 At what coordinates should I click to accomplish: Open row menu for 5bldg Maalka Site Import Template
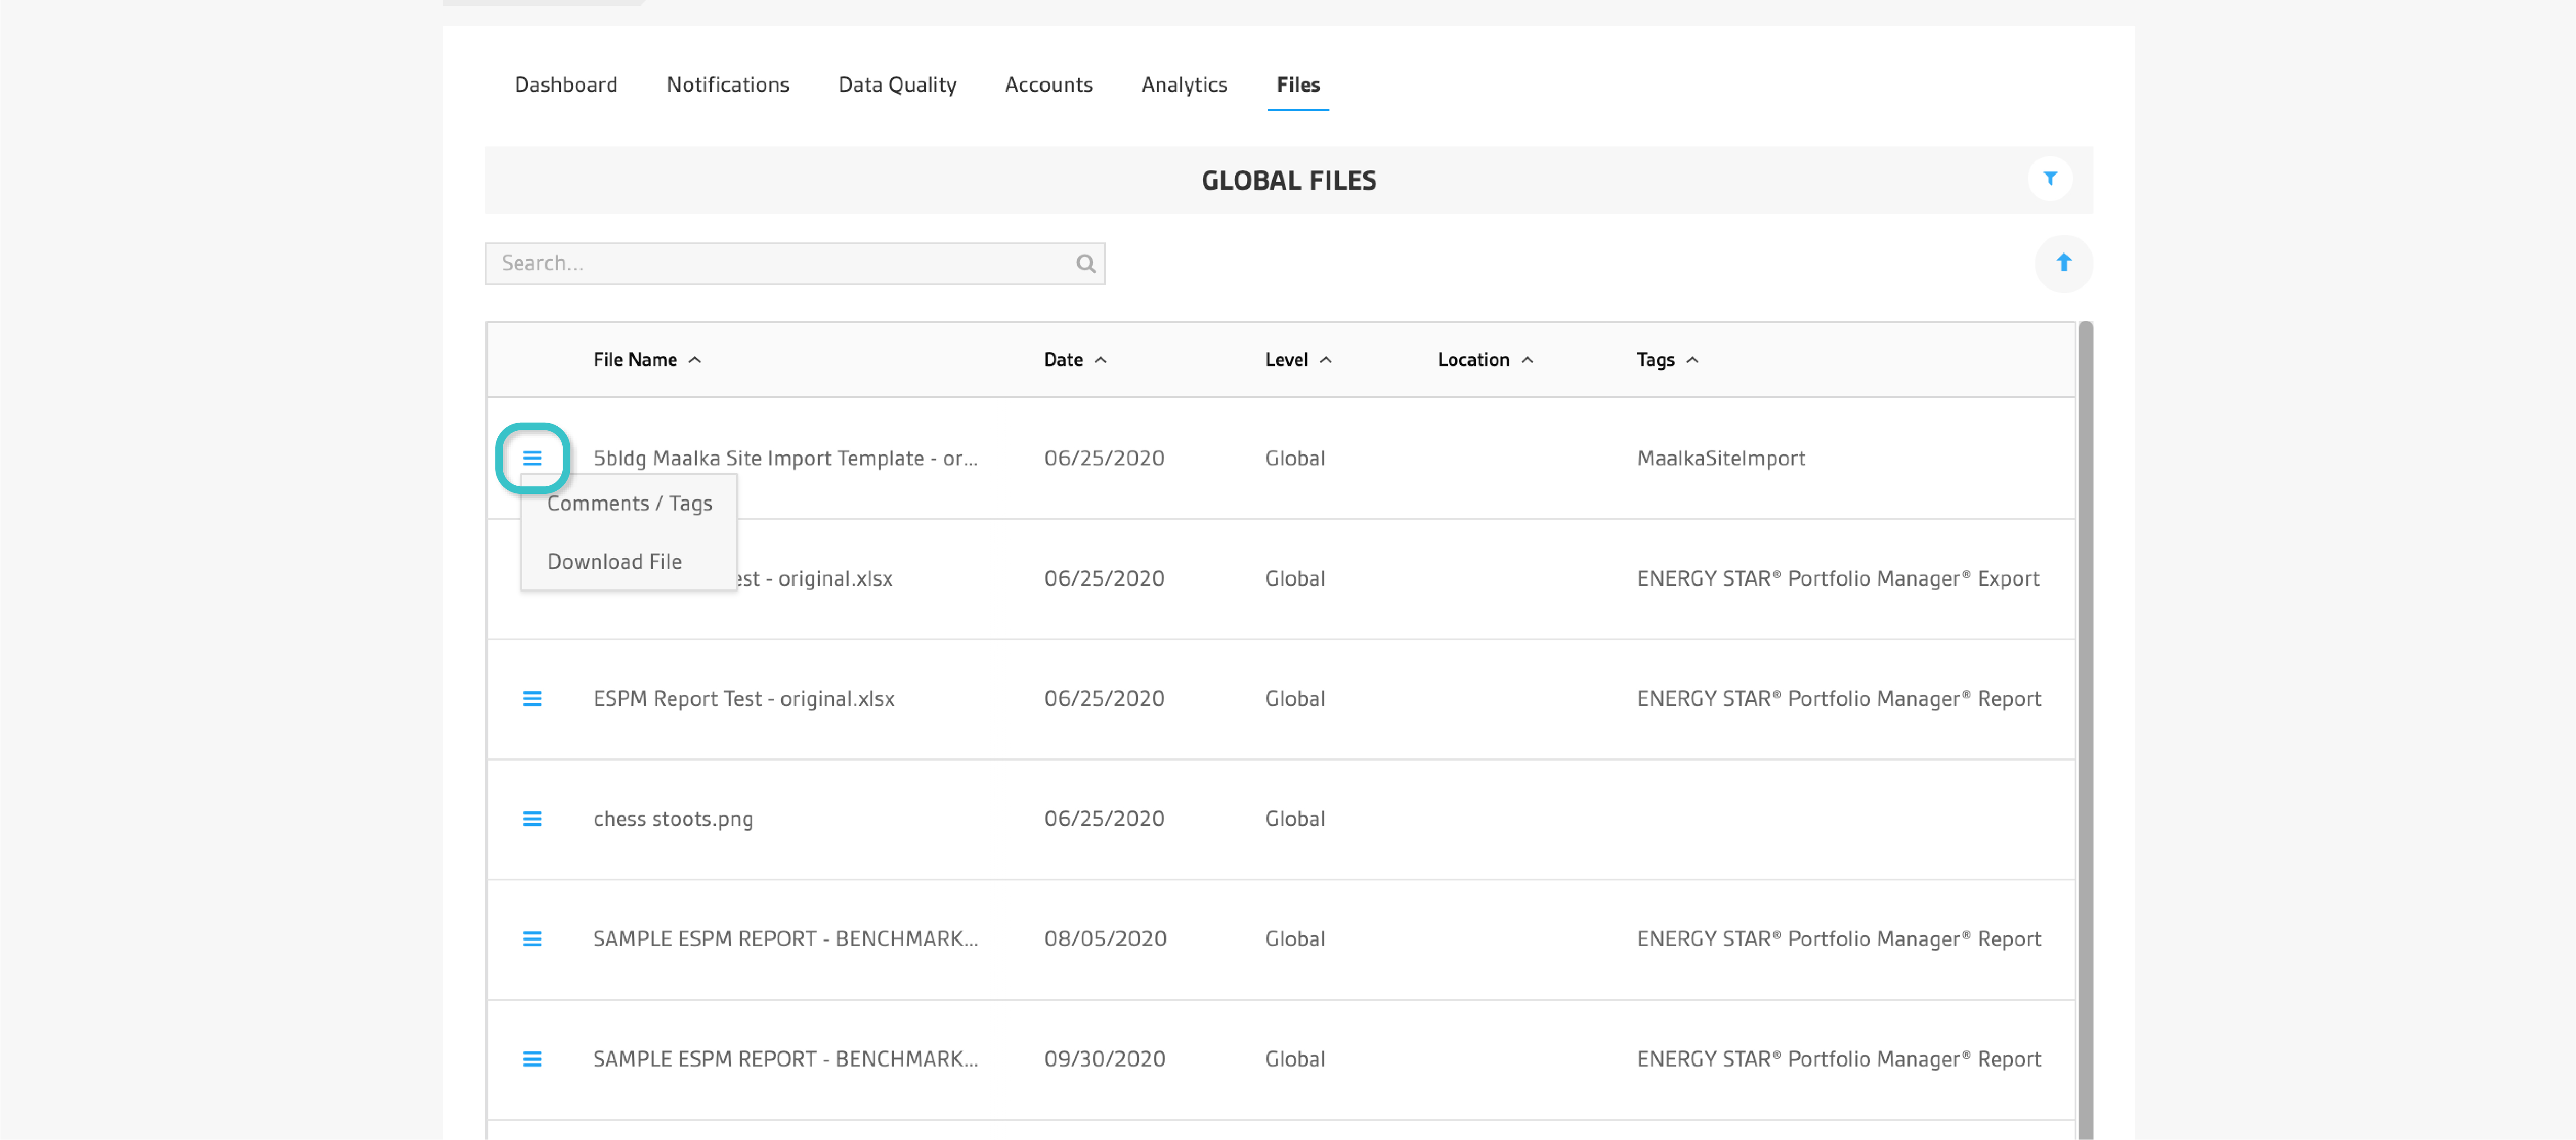point(532,458)
